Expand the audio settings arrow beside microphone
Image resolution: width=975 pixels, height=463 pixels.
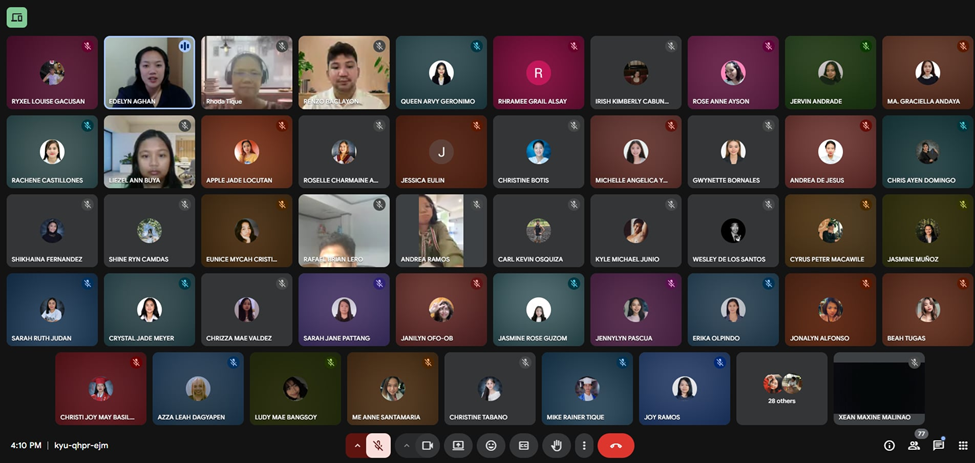click(356, 445)
